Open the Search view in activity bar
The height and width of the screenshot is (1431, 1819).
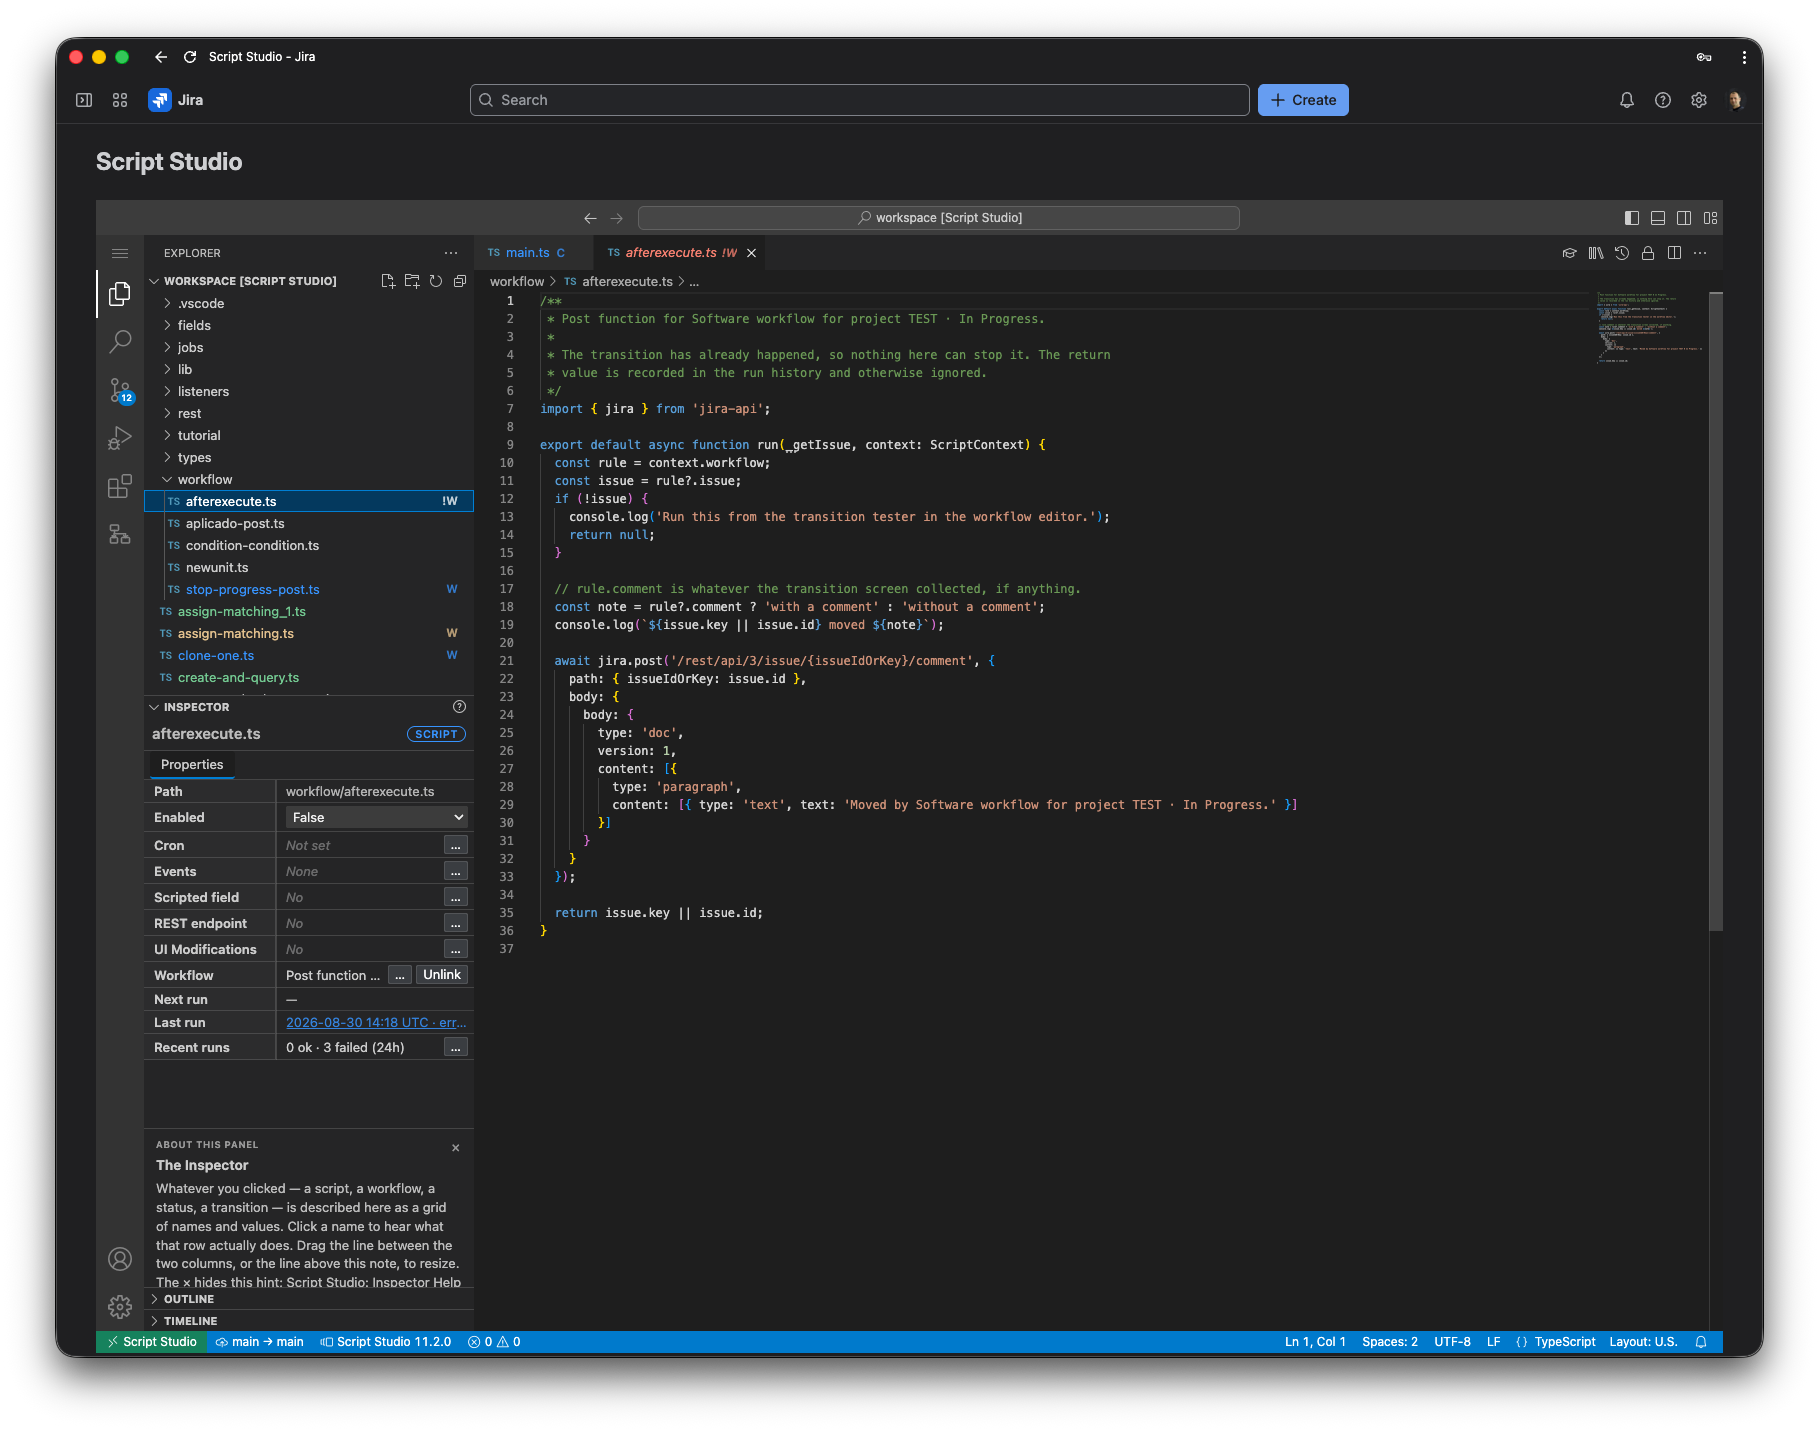tap(120, 342)
